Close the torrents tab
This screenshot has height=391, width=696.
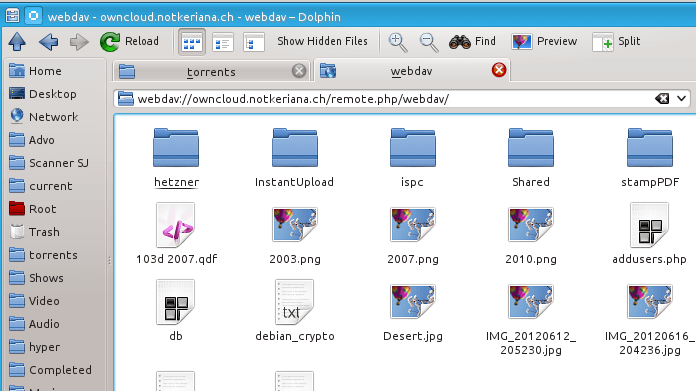point(299,71)
